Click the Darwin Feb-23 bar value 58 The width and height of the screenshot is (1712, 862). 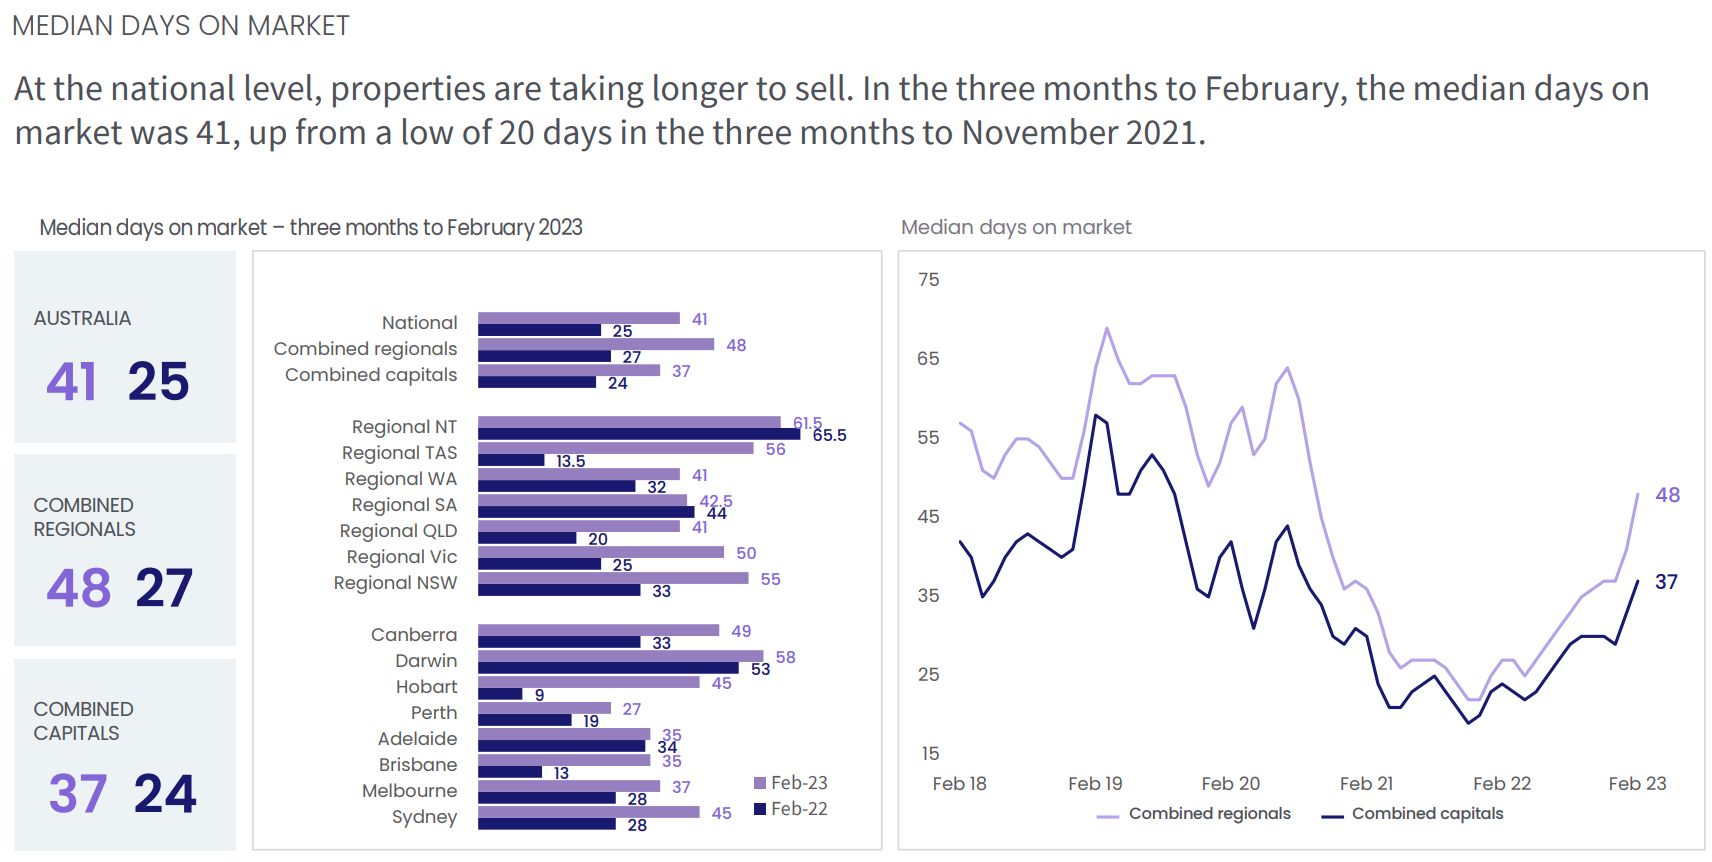tap(785, 657)
